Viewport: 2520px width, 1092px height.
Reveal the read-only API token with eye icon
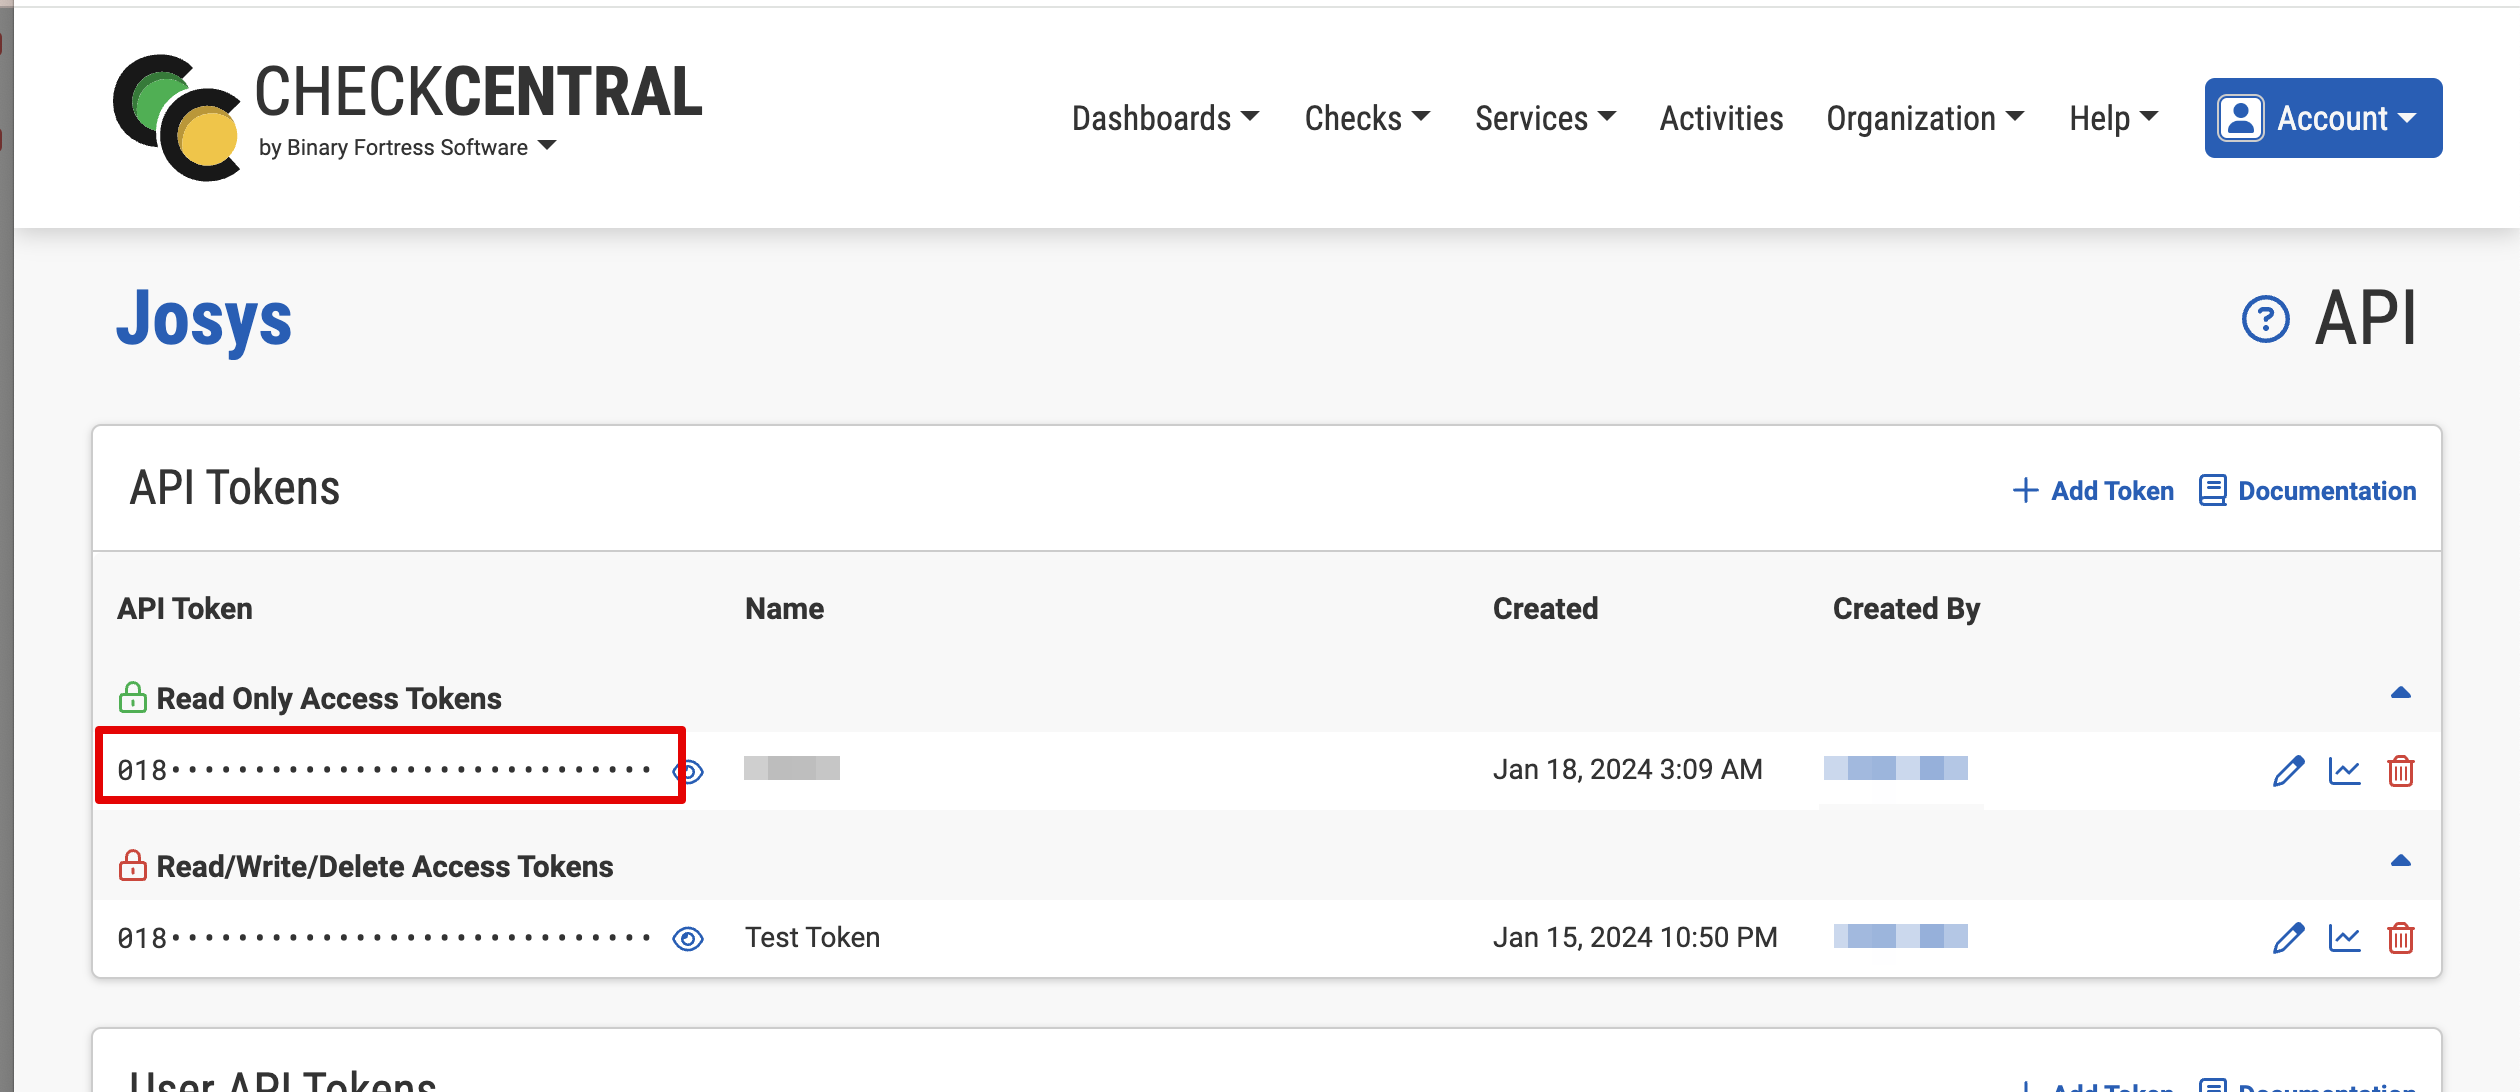pyautogui.click(x=690, y=772)
